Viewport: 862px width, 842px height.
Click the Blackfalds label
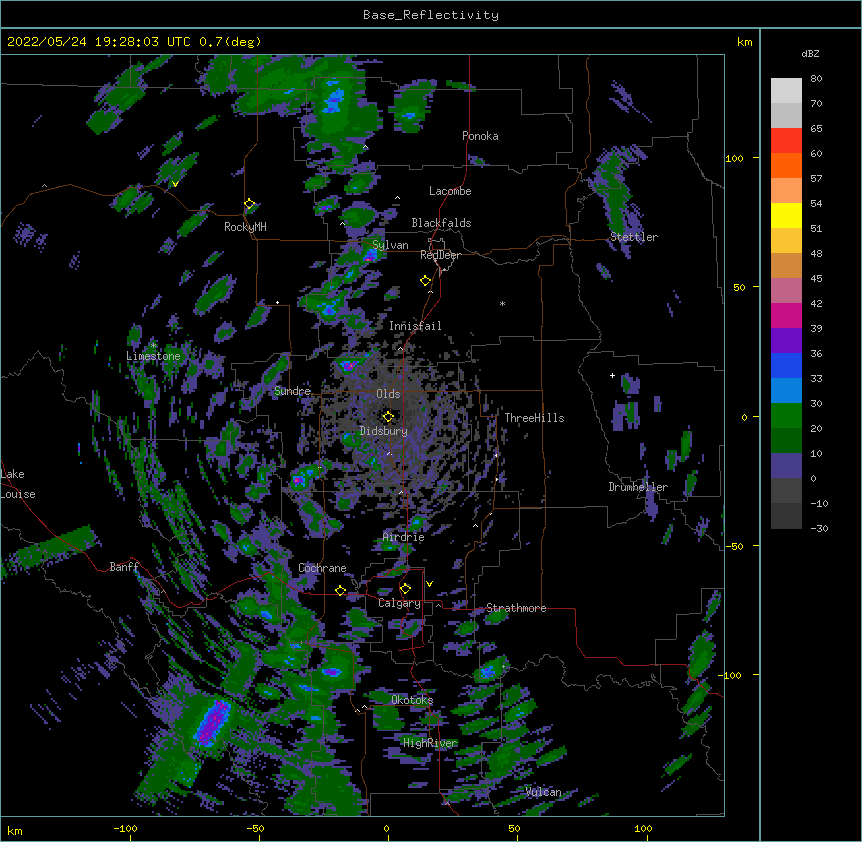tap(441, 223)
